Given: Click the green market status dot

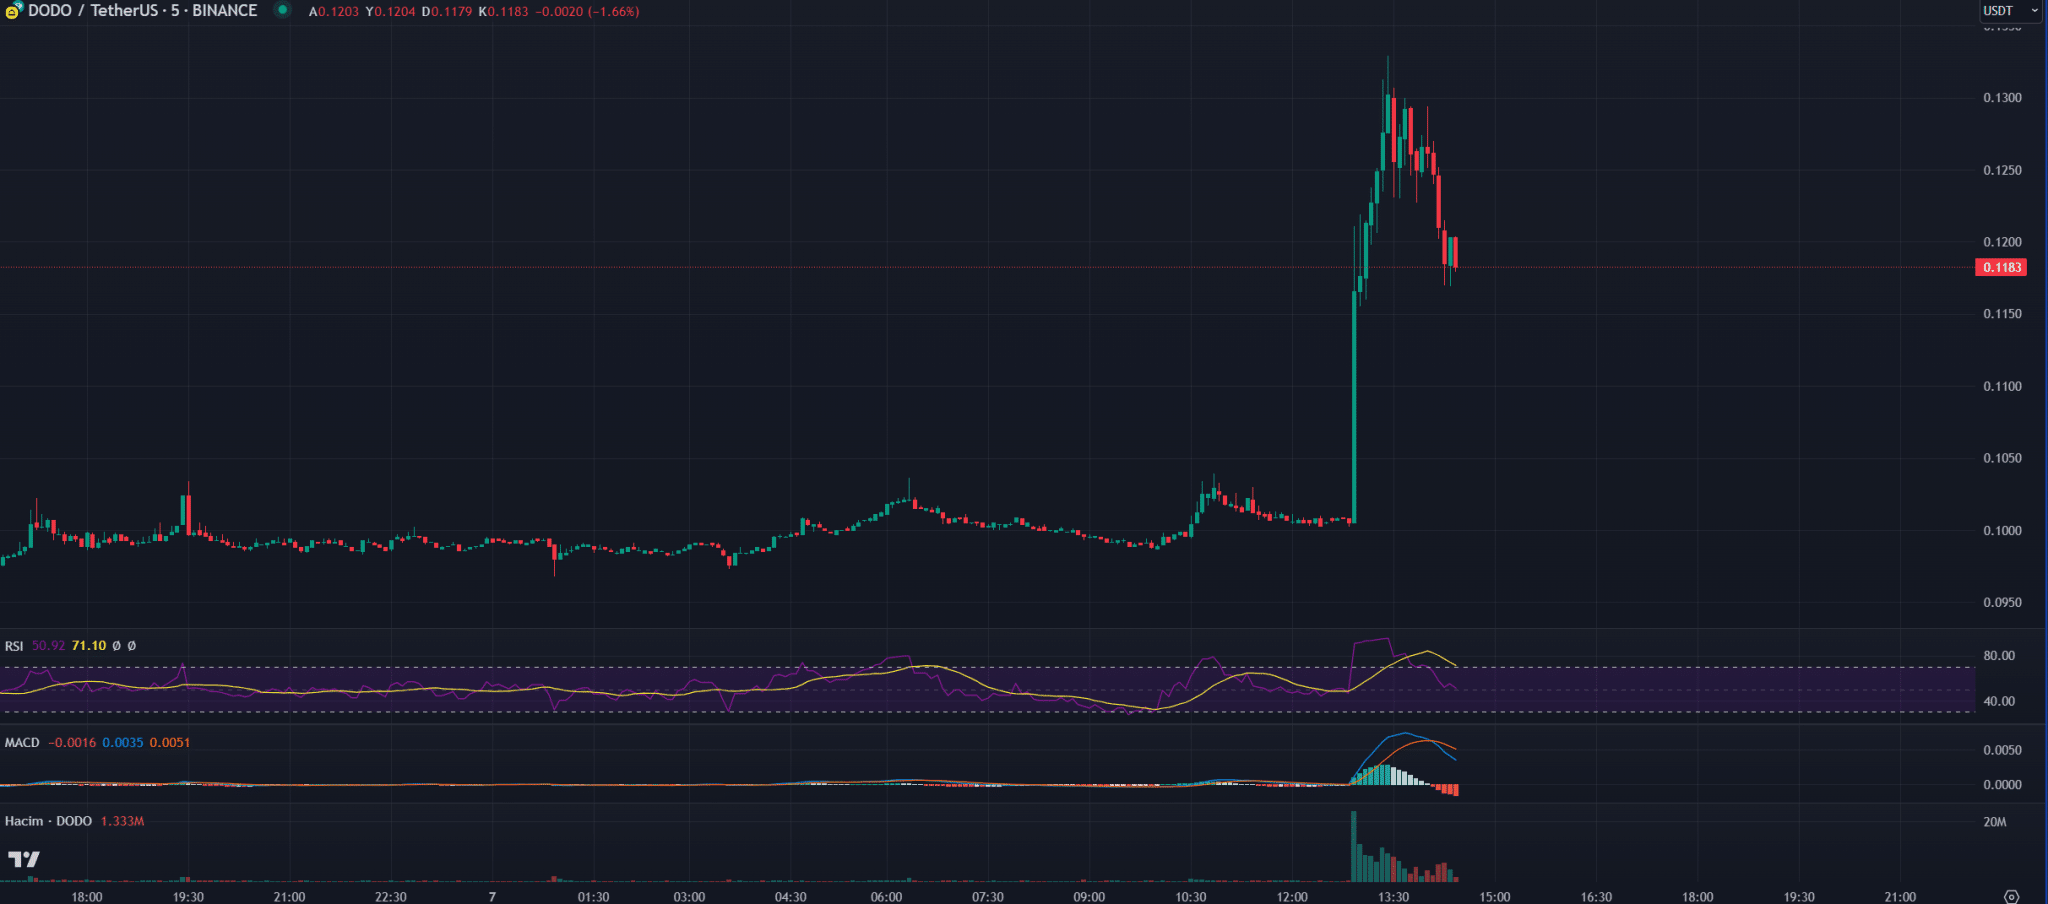Looking at the screenshot, I should tap(283, 10).
